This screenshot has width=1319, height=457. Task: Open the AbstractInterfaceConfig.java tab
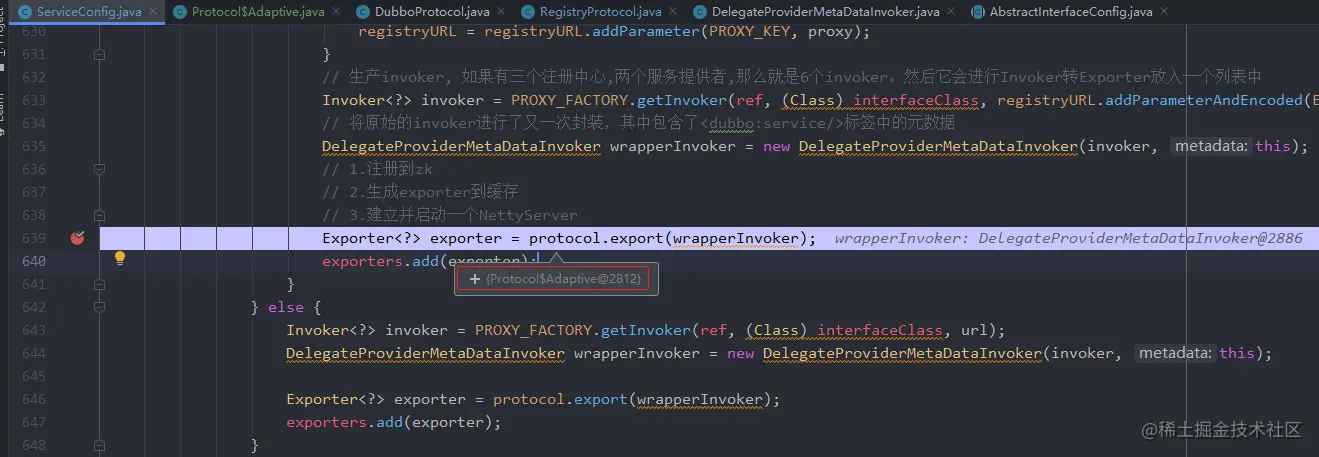point(1073,12)
